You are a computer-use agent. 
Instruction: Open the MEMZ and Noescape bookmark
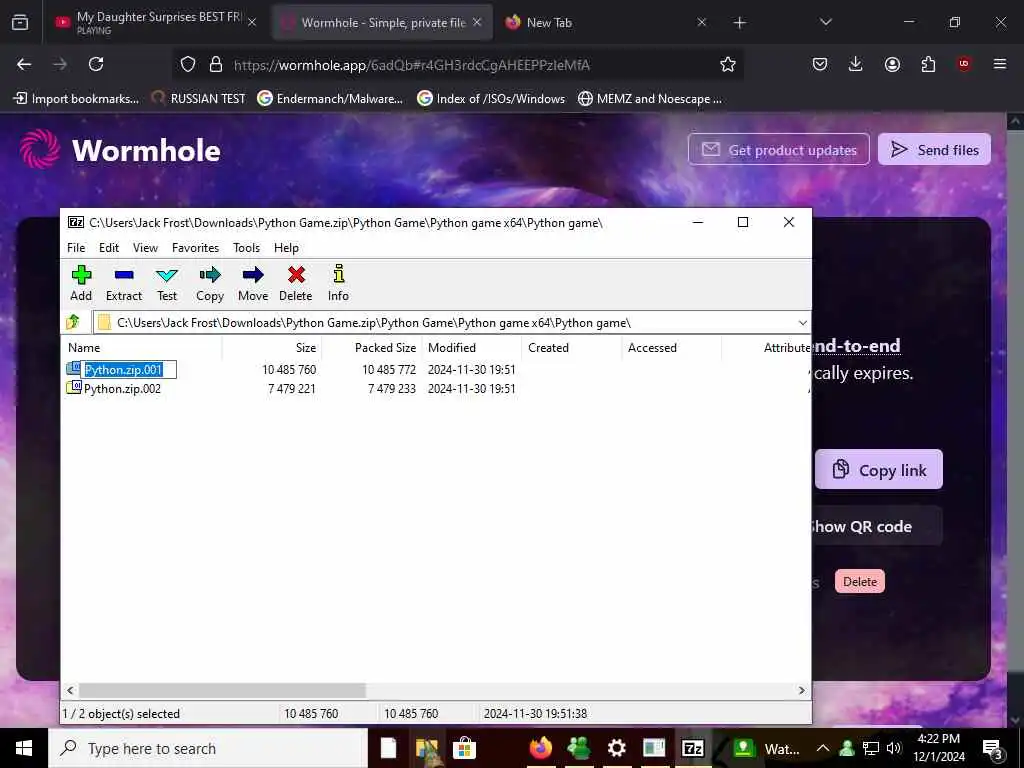(x=650, y=99)
